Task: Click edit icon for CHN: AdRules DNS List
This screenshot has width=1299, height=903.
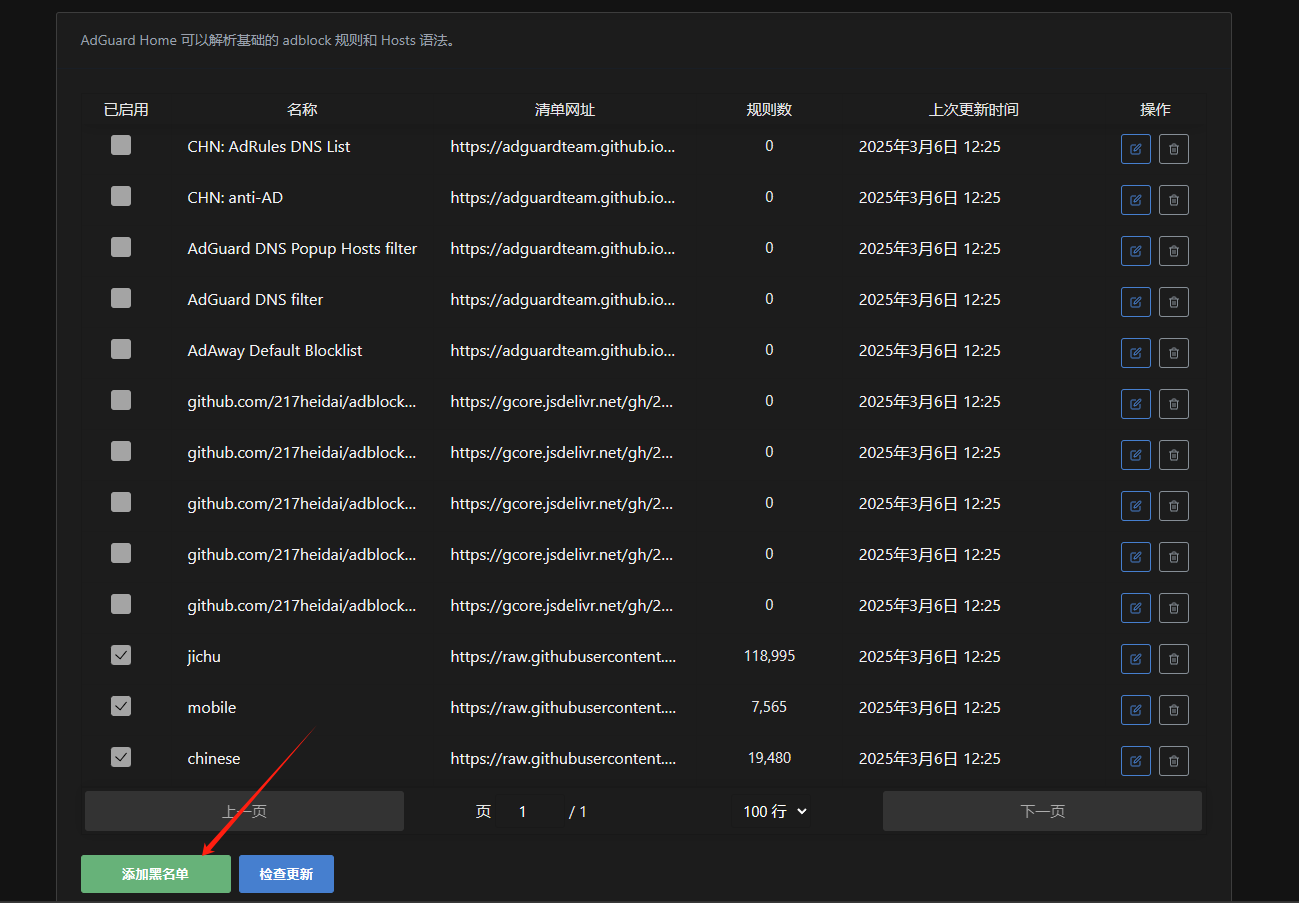Action: tap(1135, 149)
